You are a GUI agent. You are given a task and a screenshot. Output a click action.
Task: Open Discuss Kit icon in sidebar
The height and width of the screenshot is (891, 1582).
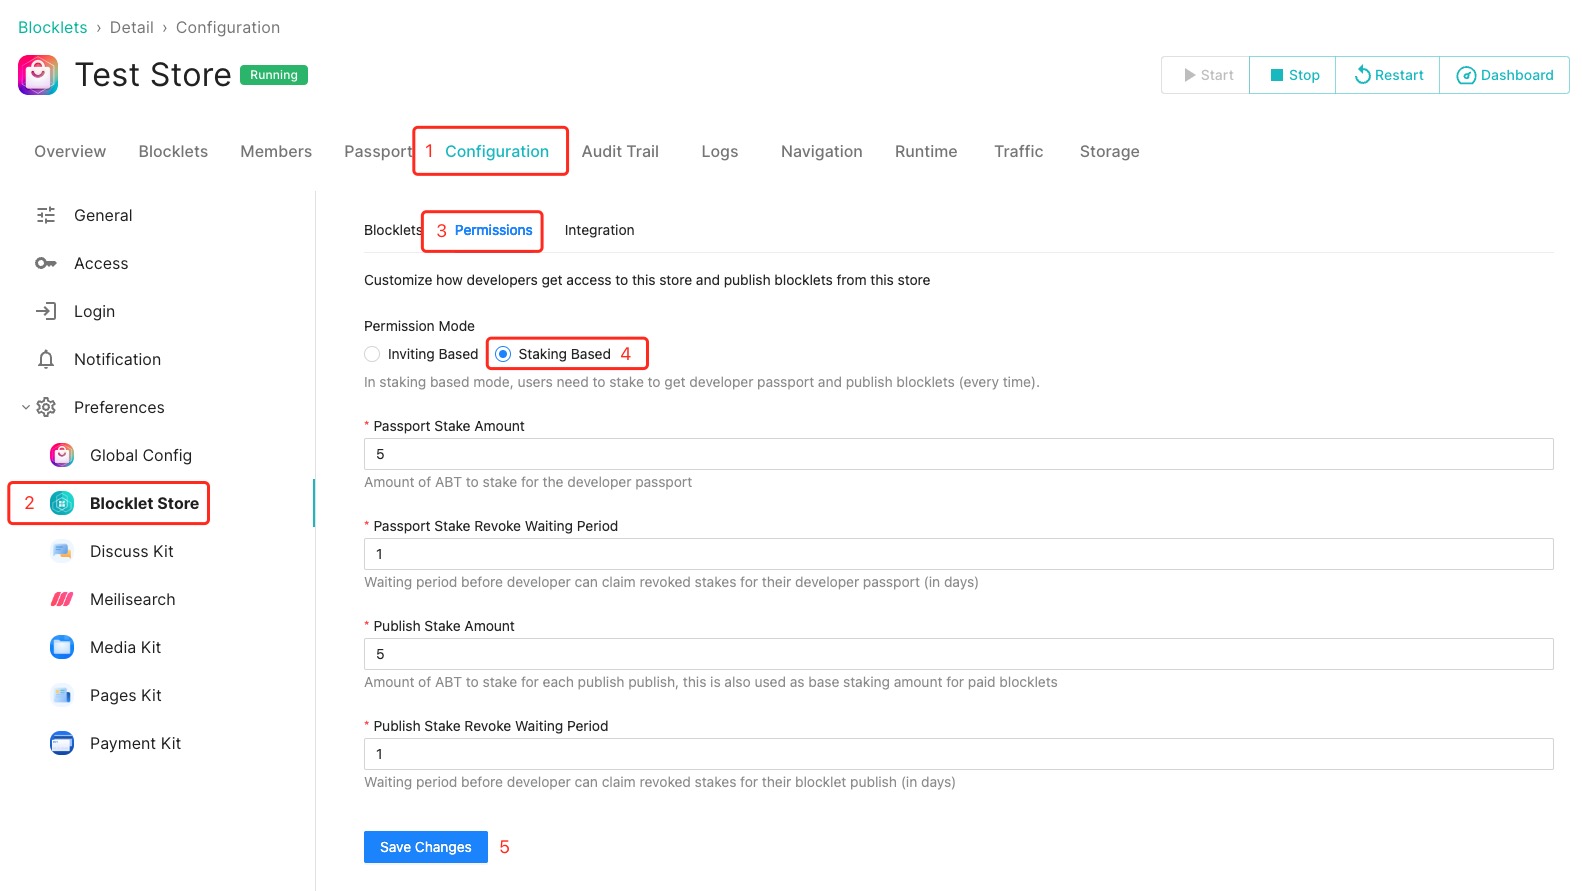(62, 551)
